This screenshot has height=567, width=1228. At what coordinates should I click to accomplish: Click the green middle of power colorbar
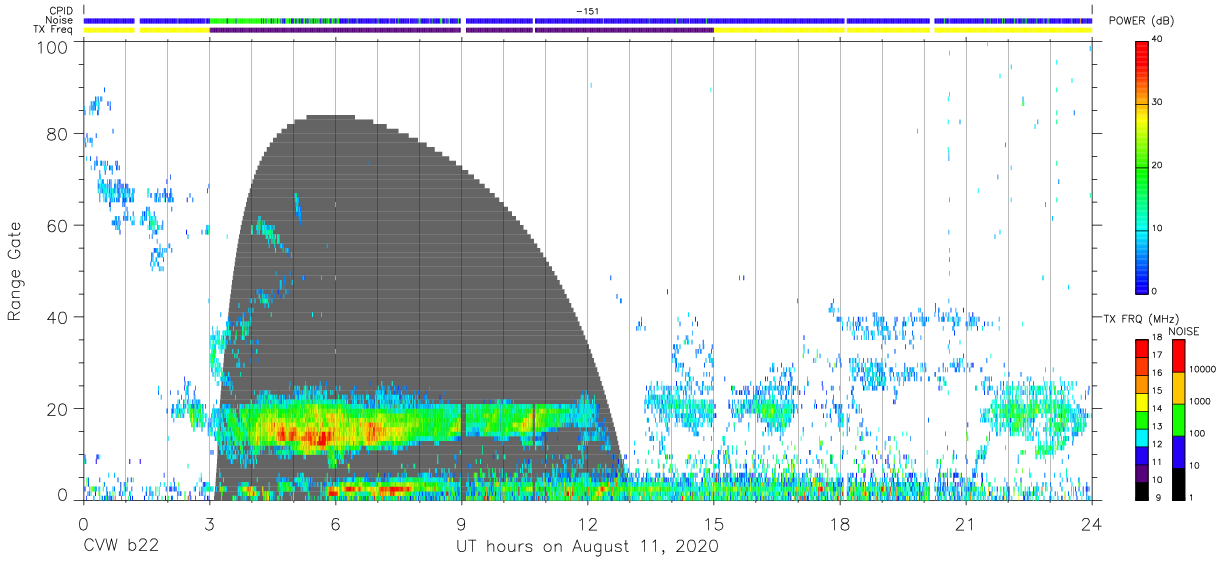click(1141, 170)
